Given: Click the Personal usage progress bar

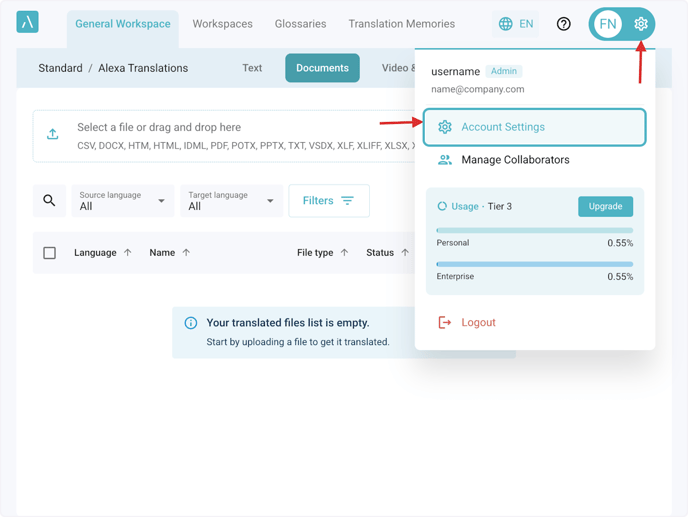Looking at the screenshot, I should 534,231.
